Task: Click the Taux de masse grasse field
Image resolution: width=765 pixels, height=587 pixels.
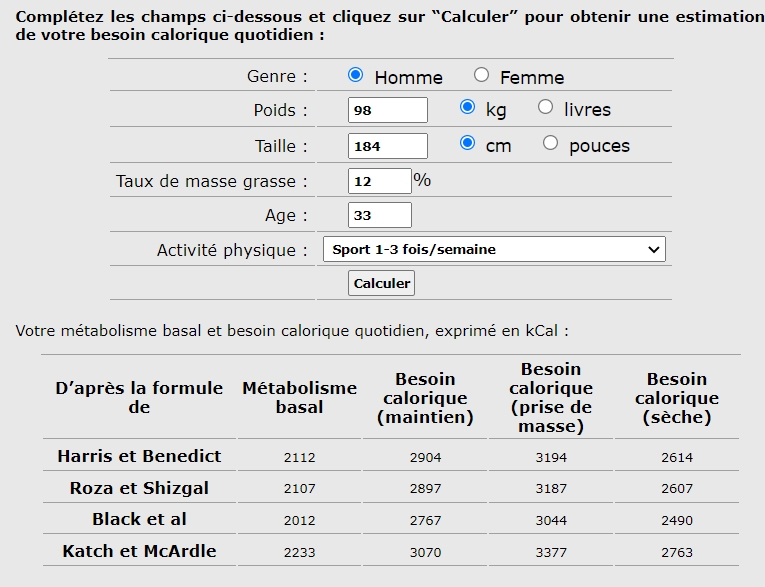Action: click(379, 181)
